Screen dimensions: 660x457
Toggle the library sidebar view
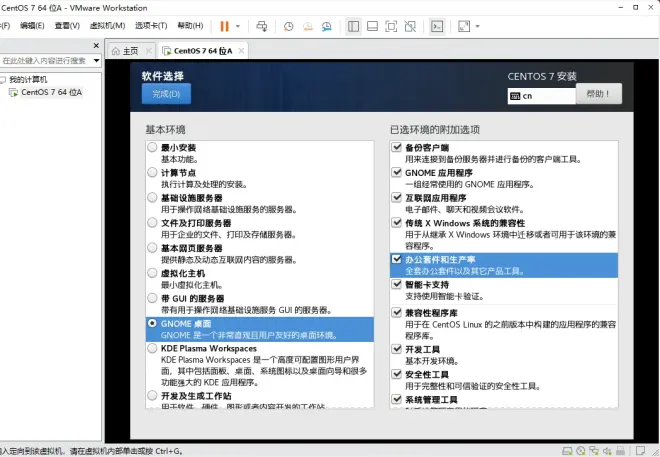[354, 27]
